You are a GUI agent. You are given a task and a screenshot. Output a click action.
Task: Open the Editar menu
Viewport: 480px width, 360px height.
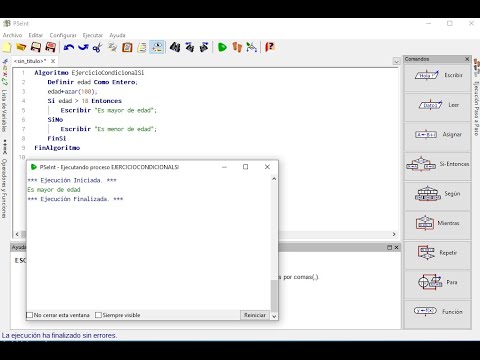36,35
